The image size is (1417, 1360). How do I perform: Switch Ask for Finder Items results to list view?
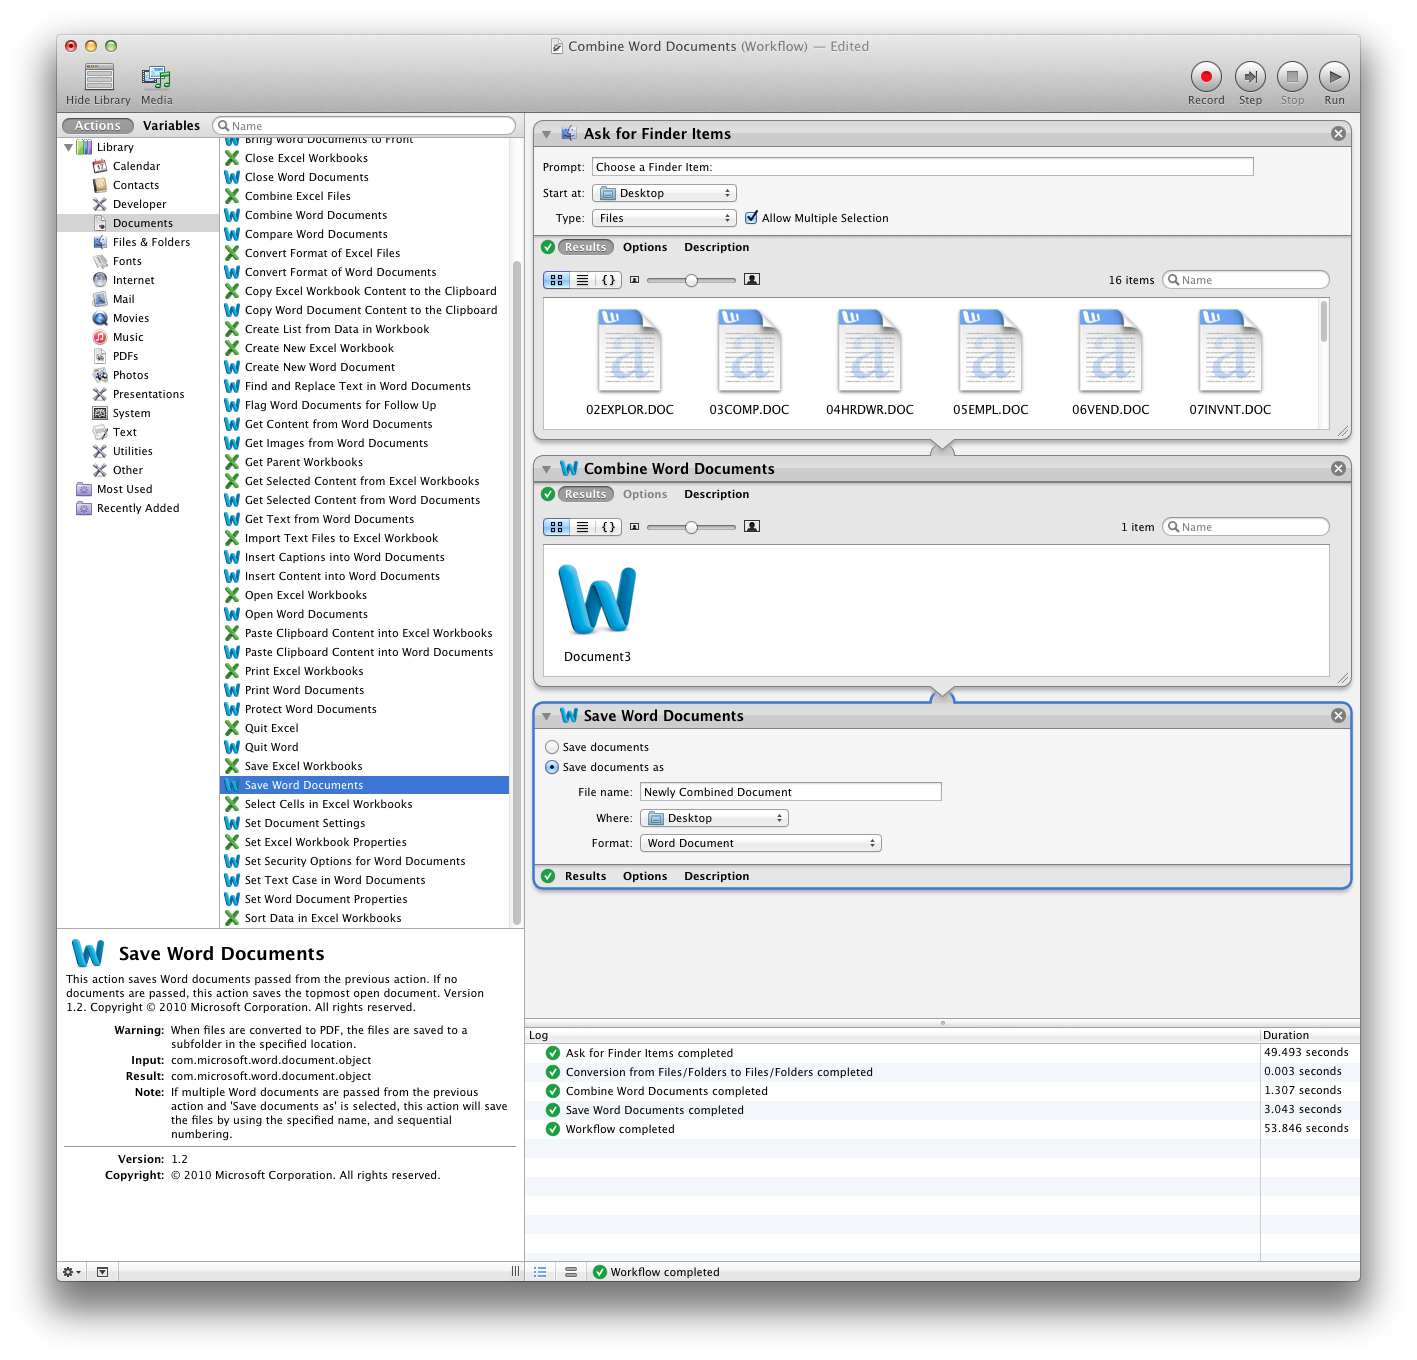point(583,280)
